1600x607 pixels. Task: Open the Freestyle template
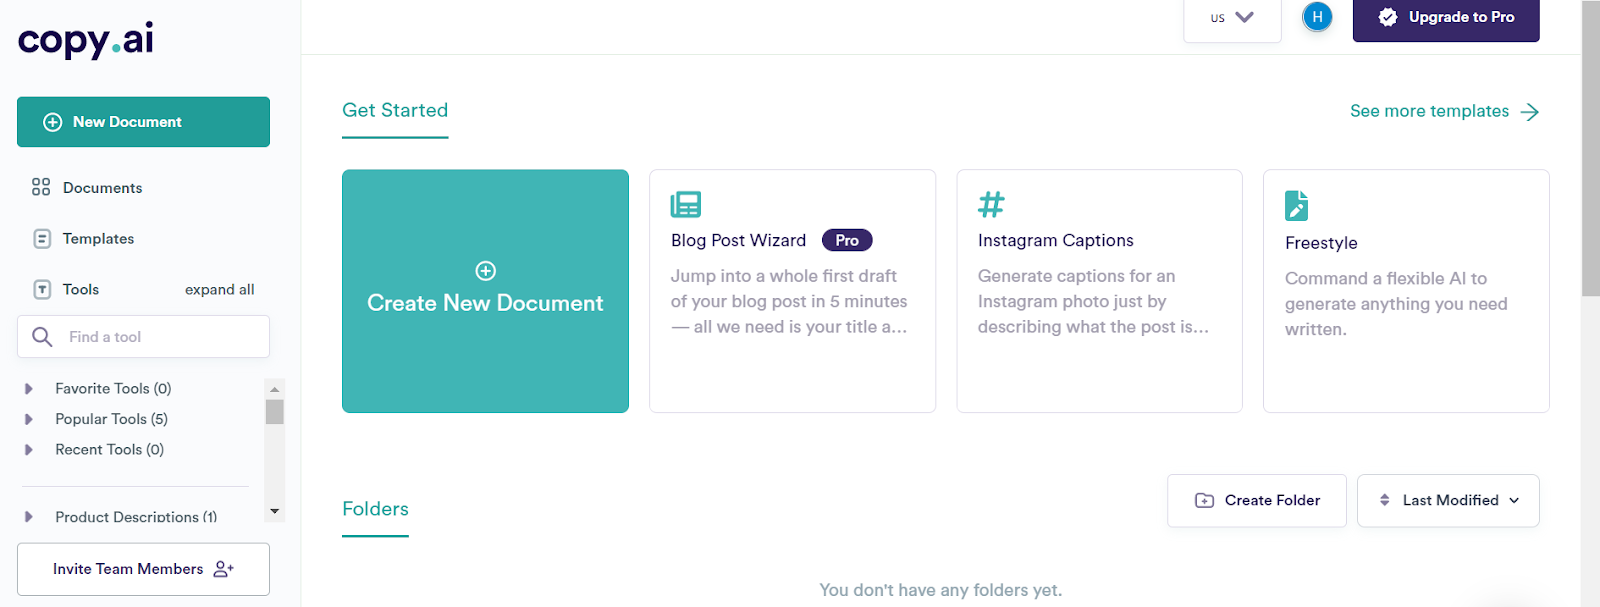[1406, 291]
